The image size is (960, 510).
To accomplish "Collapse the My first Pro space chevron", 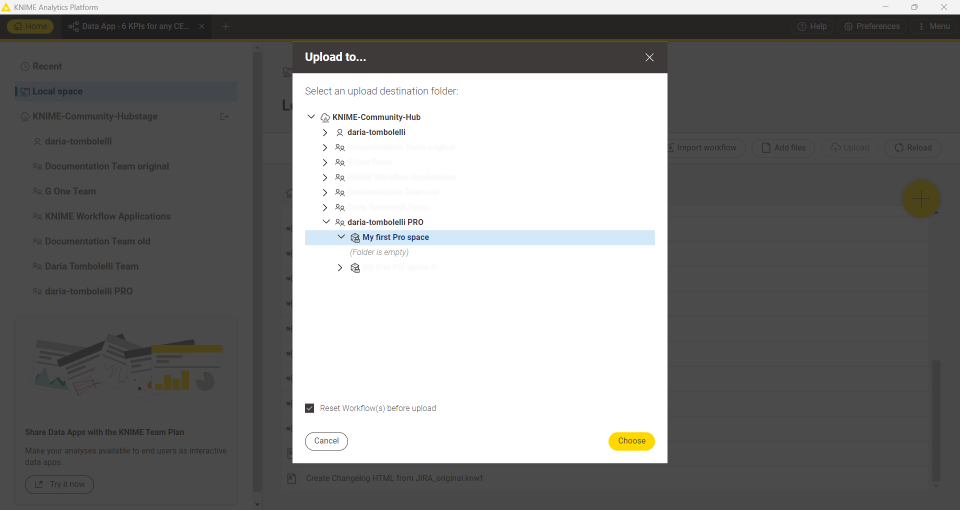I will [x=340, y=237].
